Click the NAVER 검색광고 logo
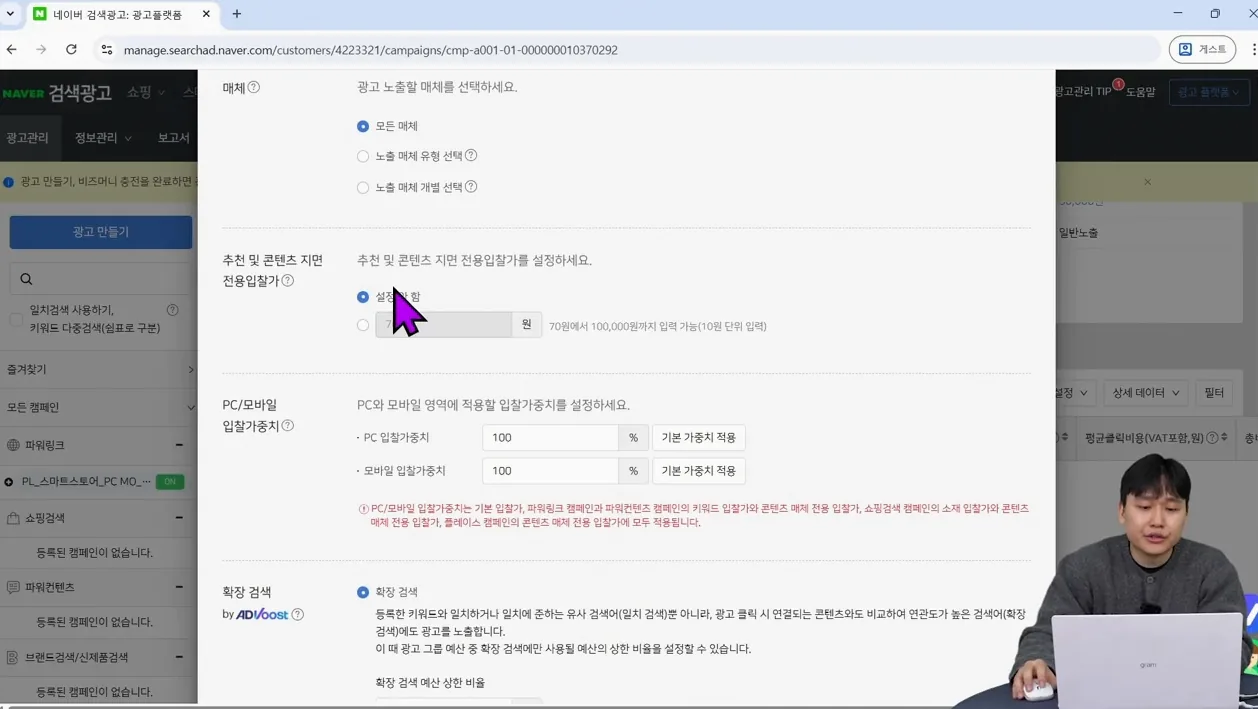Viewport: 1258px width, 709px height. pos(57,93)
